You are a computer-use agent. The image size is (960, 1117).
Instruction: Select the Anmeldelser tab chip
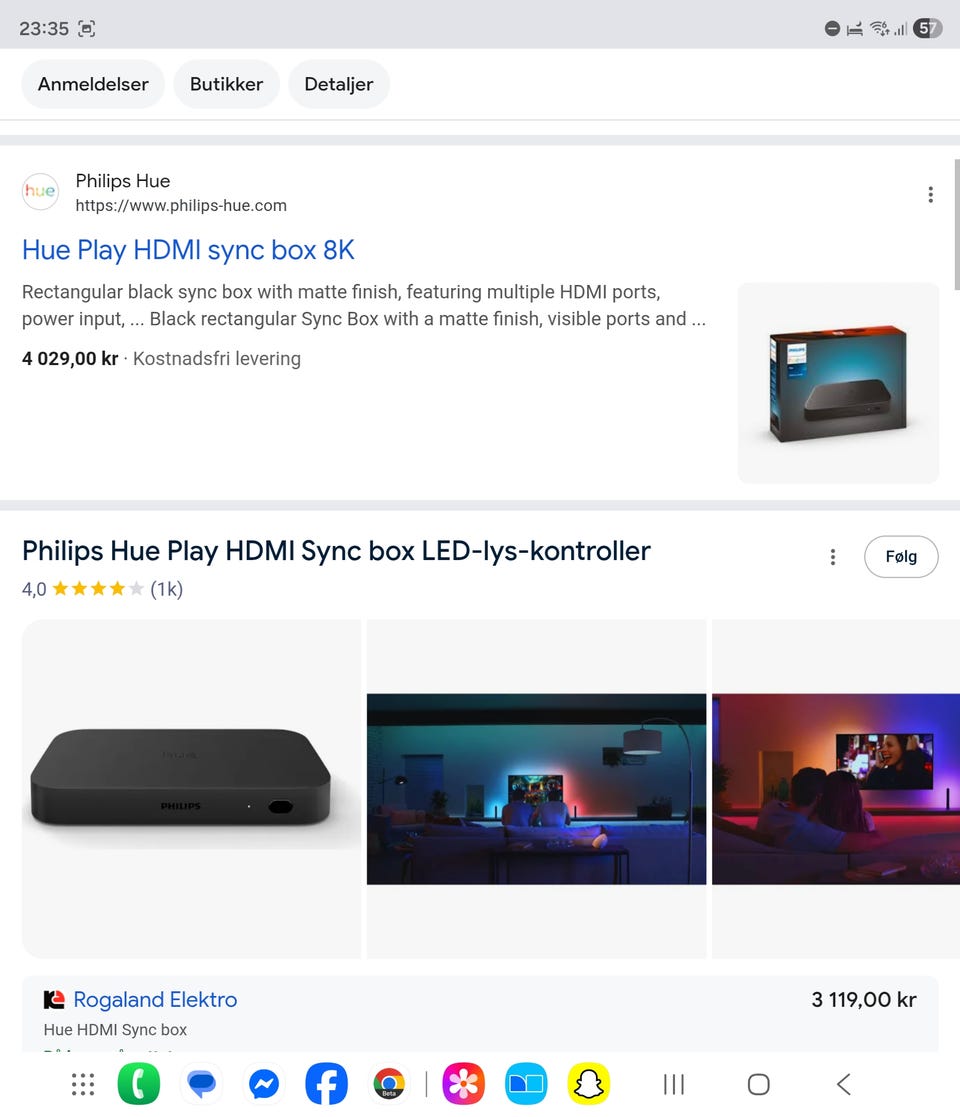click(x=93, y=84)
